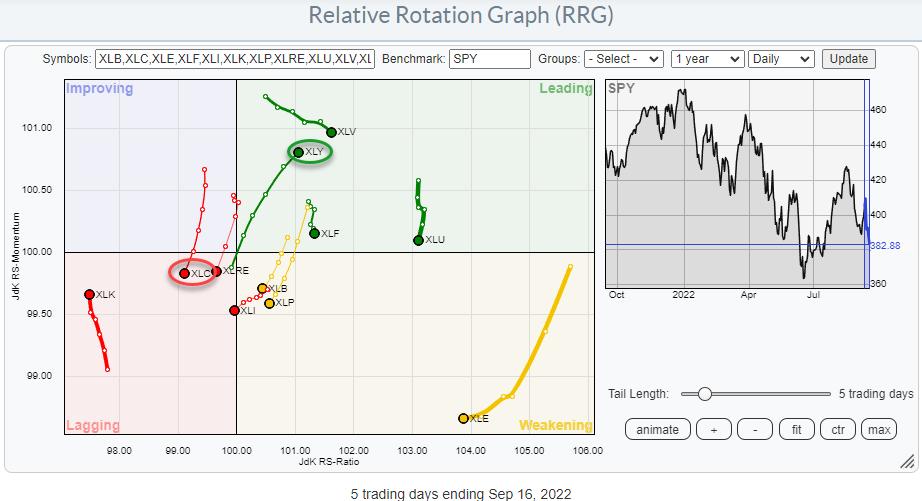Select the XLV sector dot

pos(331,132)
